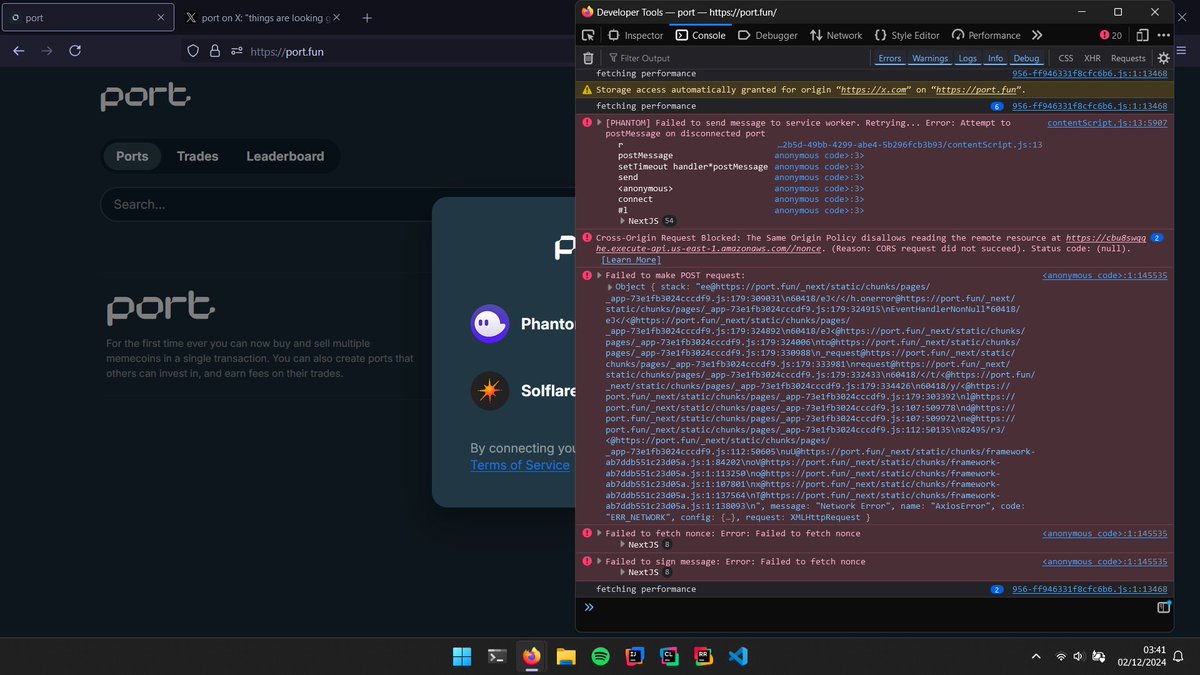Click the error count badge showing 20
The width and height of the screenshot is (1200, 675).
(x=1111, y=35)
